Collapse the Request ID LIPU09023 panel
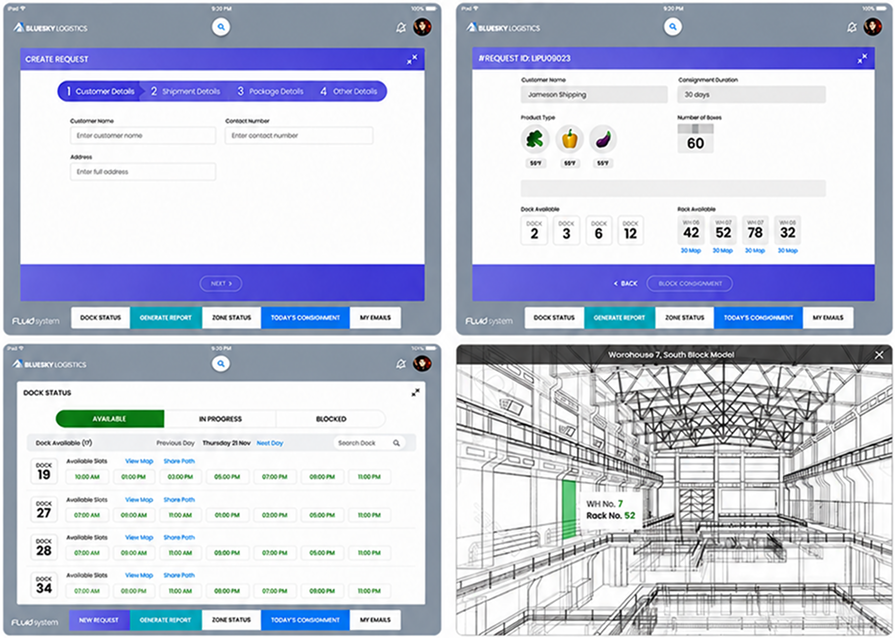This screenshot has width=895, height=638. coord(862,58)
